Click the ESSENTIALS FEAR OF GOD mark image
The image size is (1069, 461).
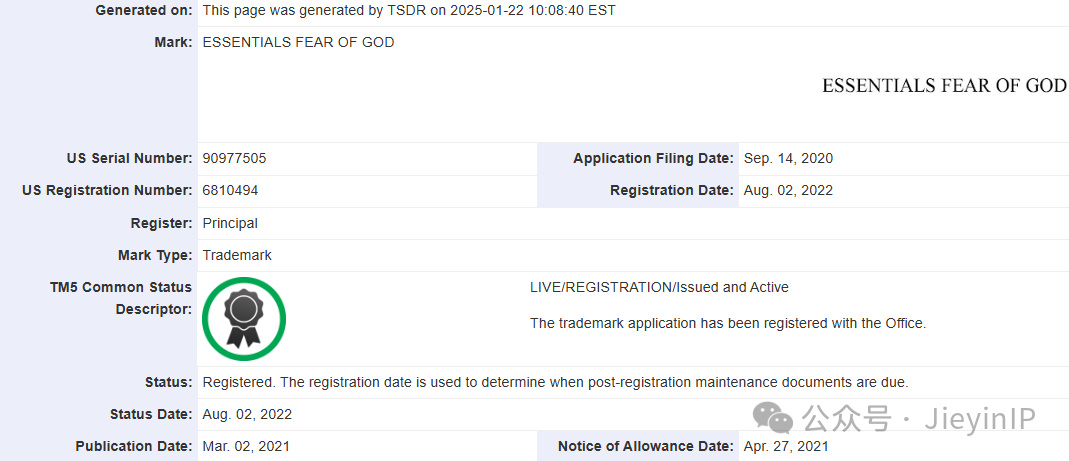pyautogui.click(x=944, y=85)
